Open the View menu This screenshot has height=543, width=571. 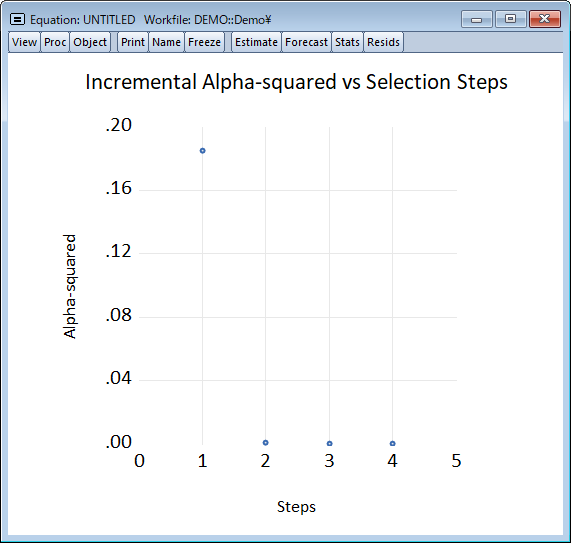[24, 42]
